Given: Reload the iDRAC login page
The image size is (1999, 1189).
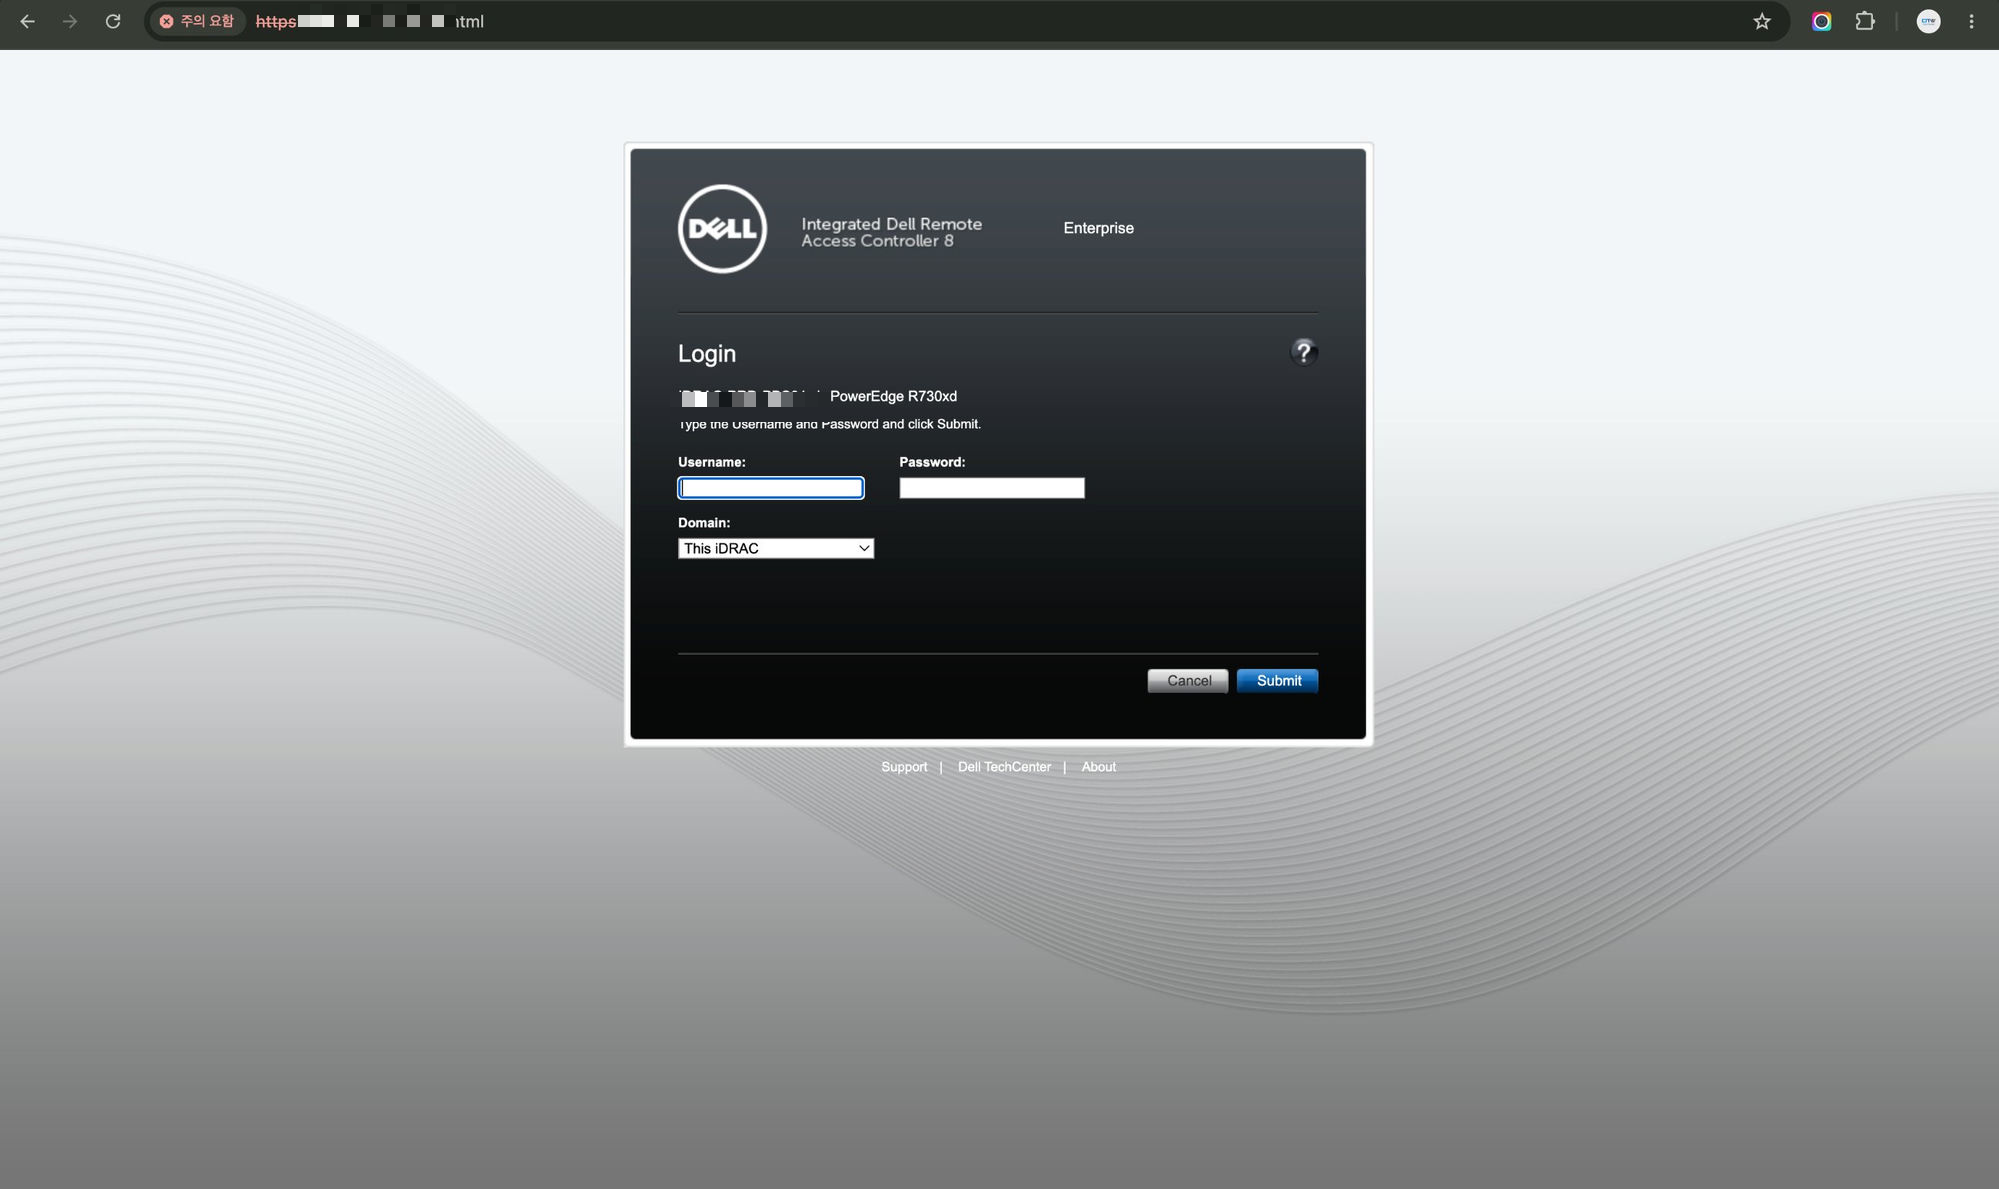Looking at the screenshot, I should (x=113, y=21).
